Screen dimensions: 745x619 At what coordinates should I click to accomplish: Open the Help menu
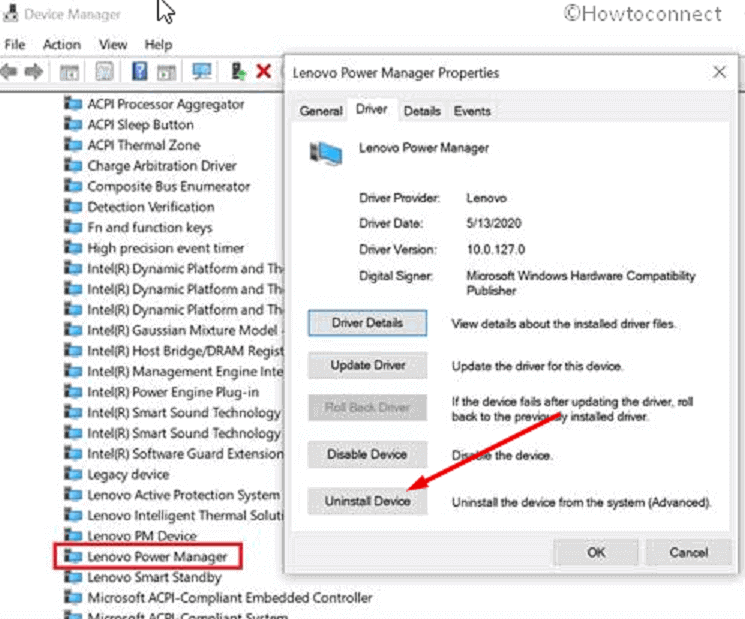[x=158, y=45]
